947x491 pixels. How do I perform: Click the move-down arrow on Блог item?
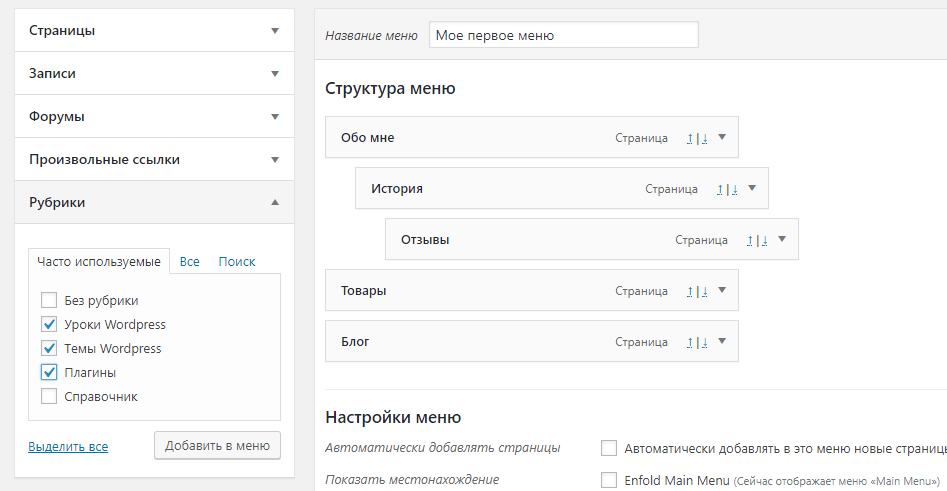click(704, 342)
